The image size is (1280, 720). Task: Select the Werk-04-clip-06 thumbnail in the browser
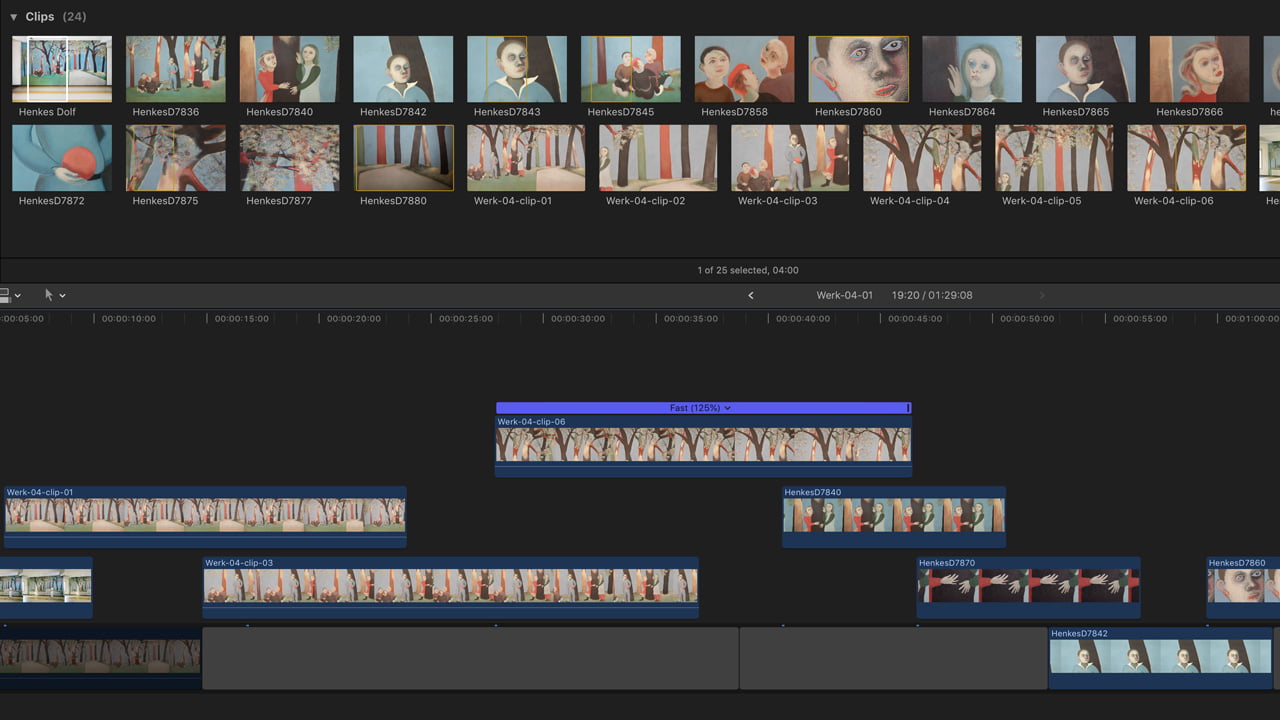point(1186,158)
